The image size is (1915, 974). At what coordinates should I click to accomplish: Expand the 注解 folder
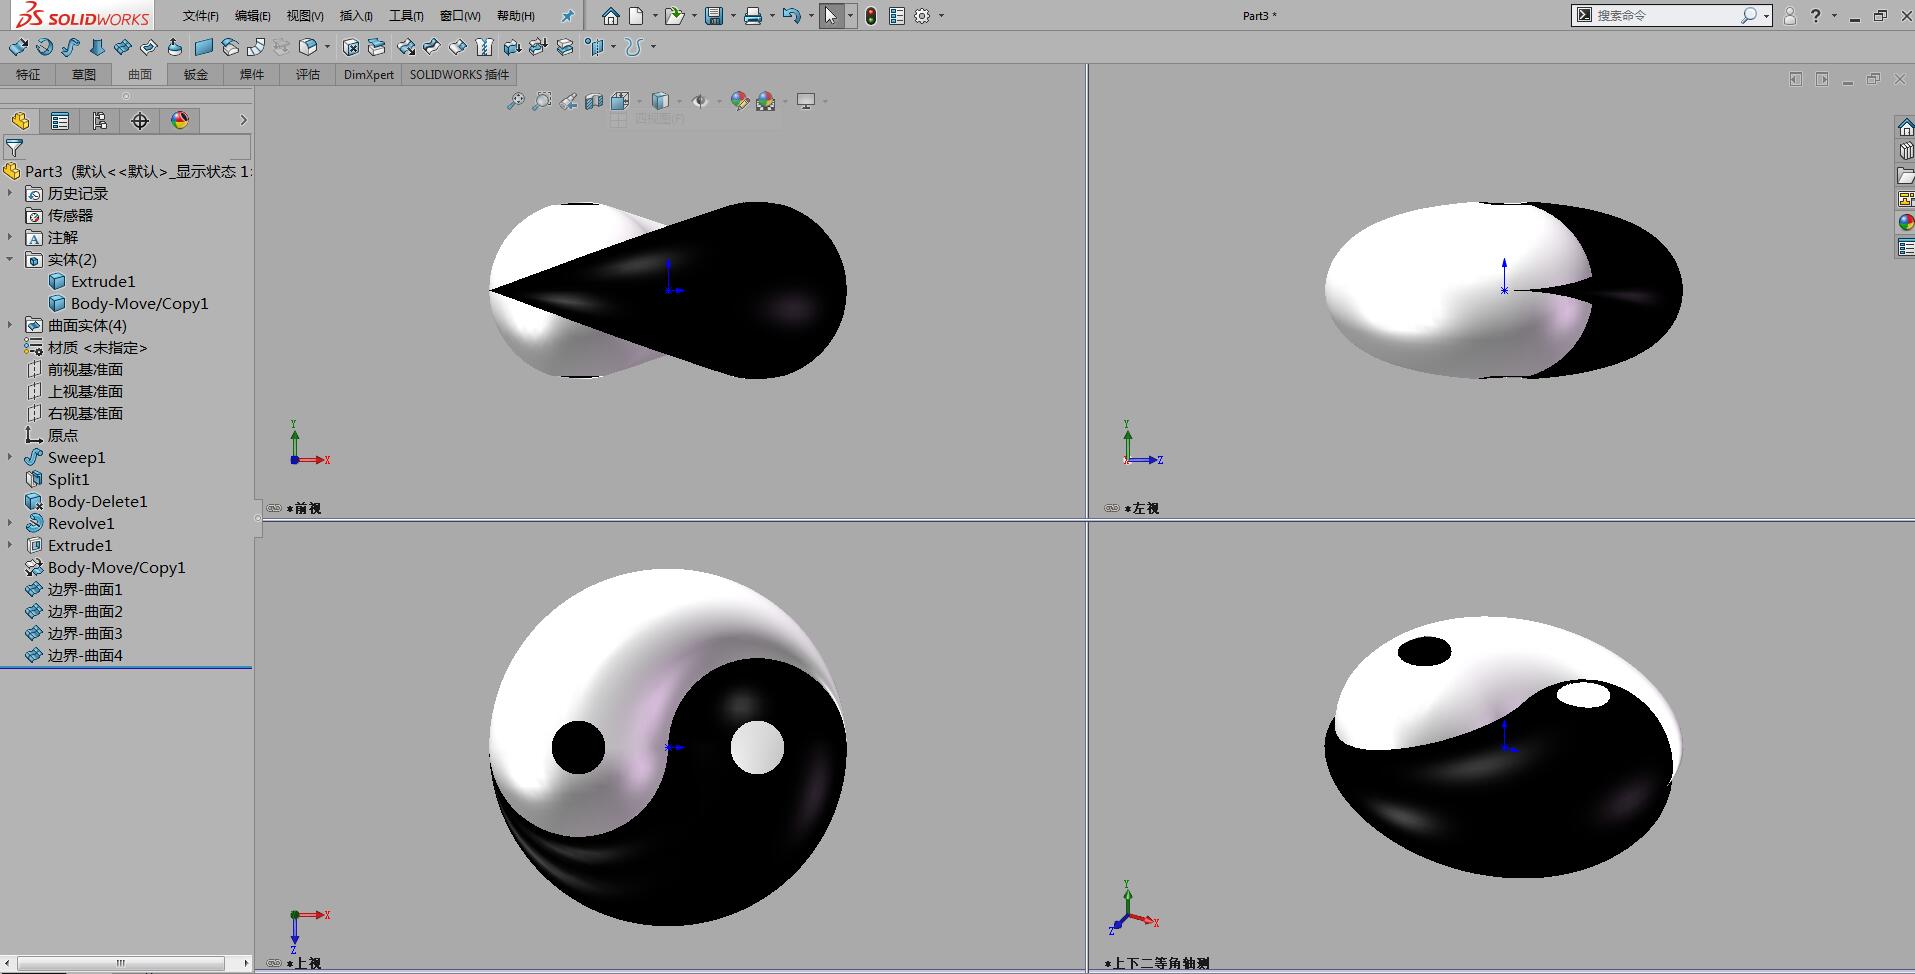pos(10,237)
